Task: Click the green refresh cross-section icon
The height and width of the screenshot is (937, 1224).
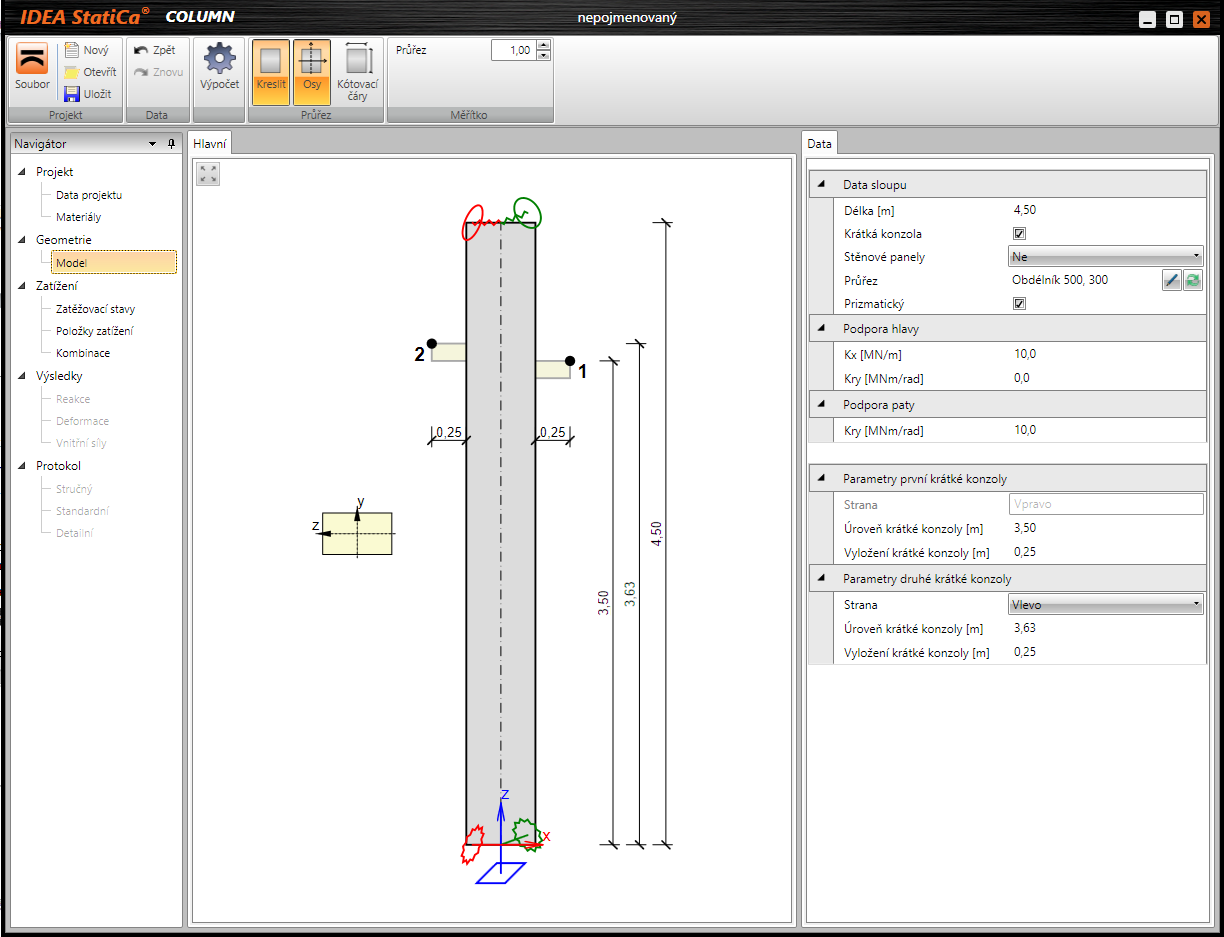Action: (x=1193, y=281)
